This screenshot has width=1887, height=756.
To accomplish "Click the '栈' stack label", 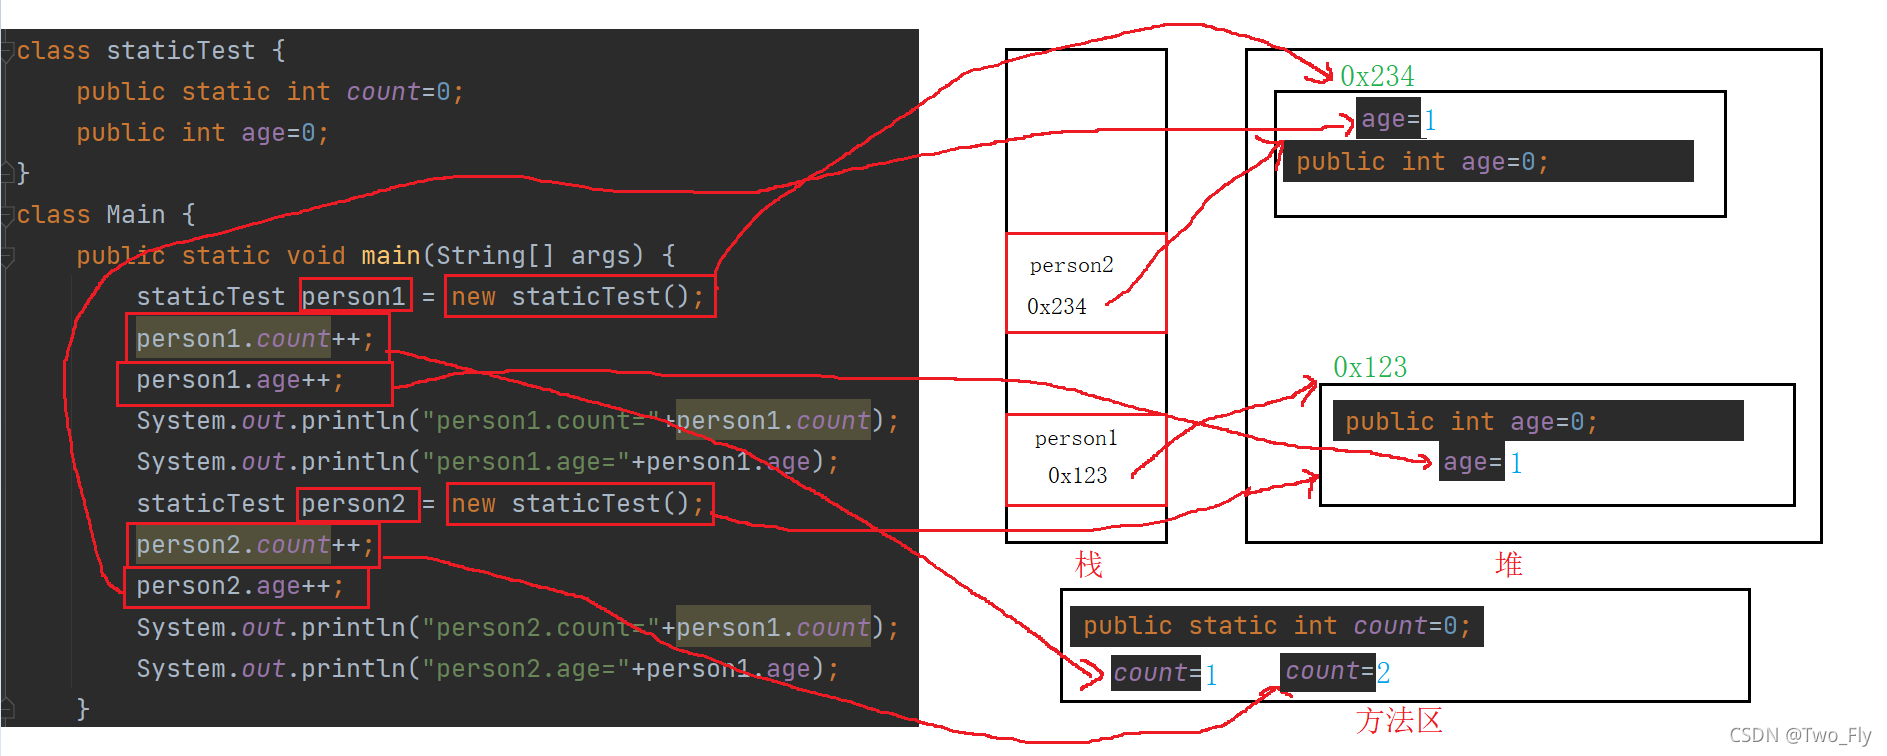I will tap(1089, 565).
